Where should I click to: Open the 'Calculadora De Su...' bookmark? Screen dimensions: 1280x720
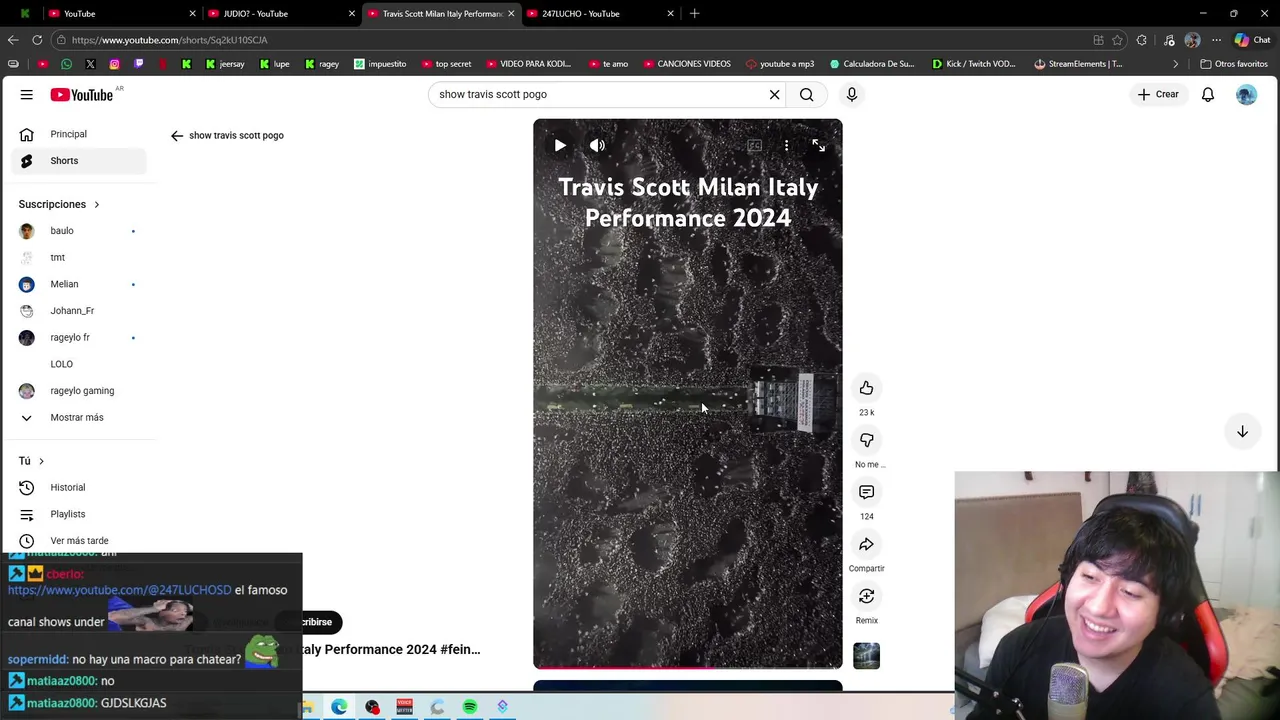pyautogui.click(x=872, y=64)
